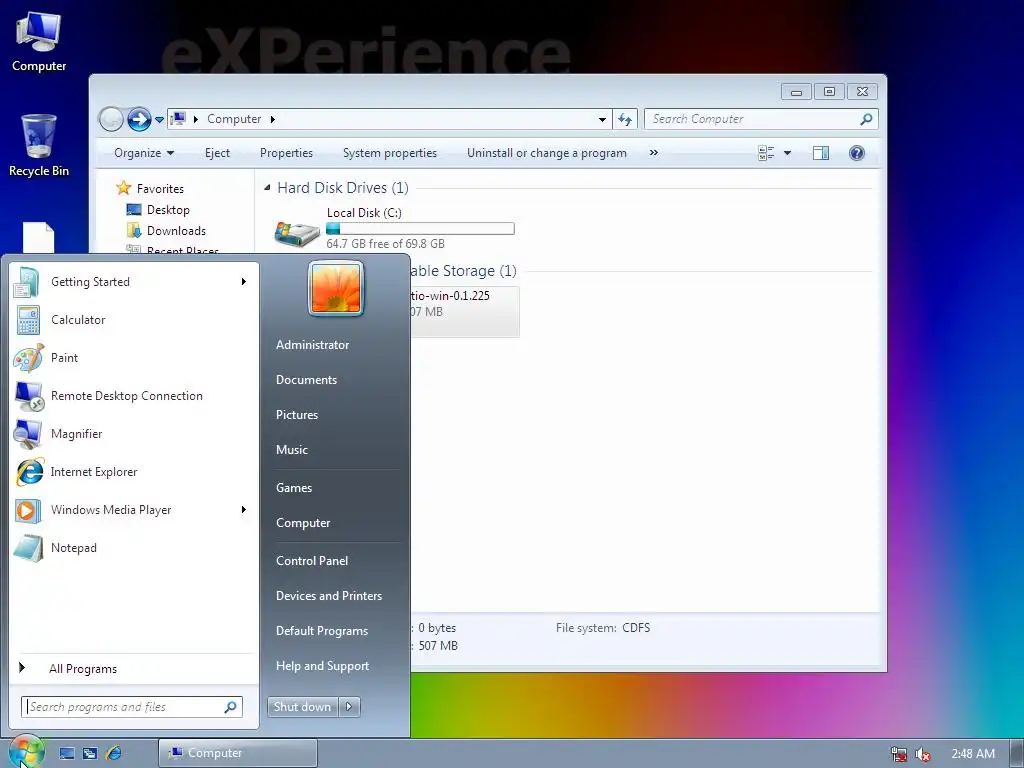Open Devices and Printers
Viewport: 1024px width, 768px height.
point(328,596)
